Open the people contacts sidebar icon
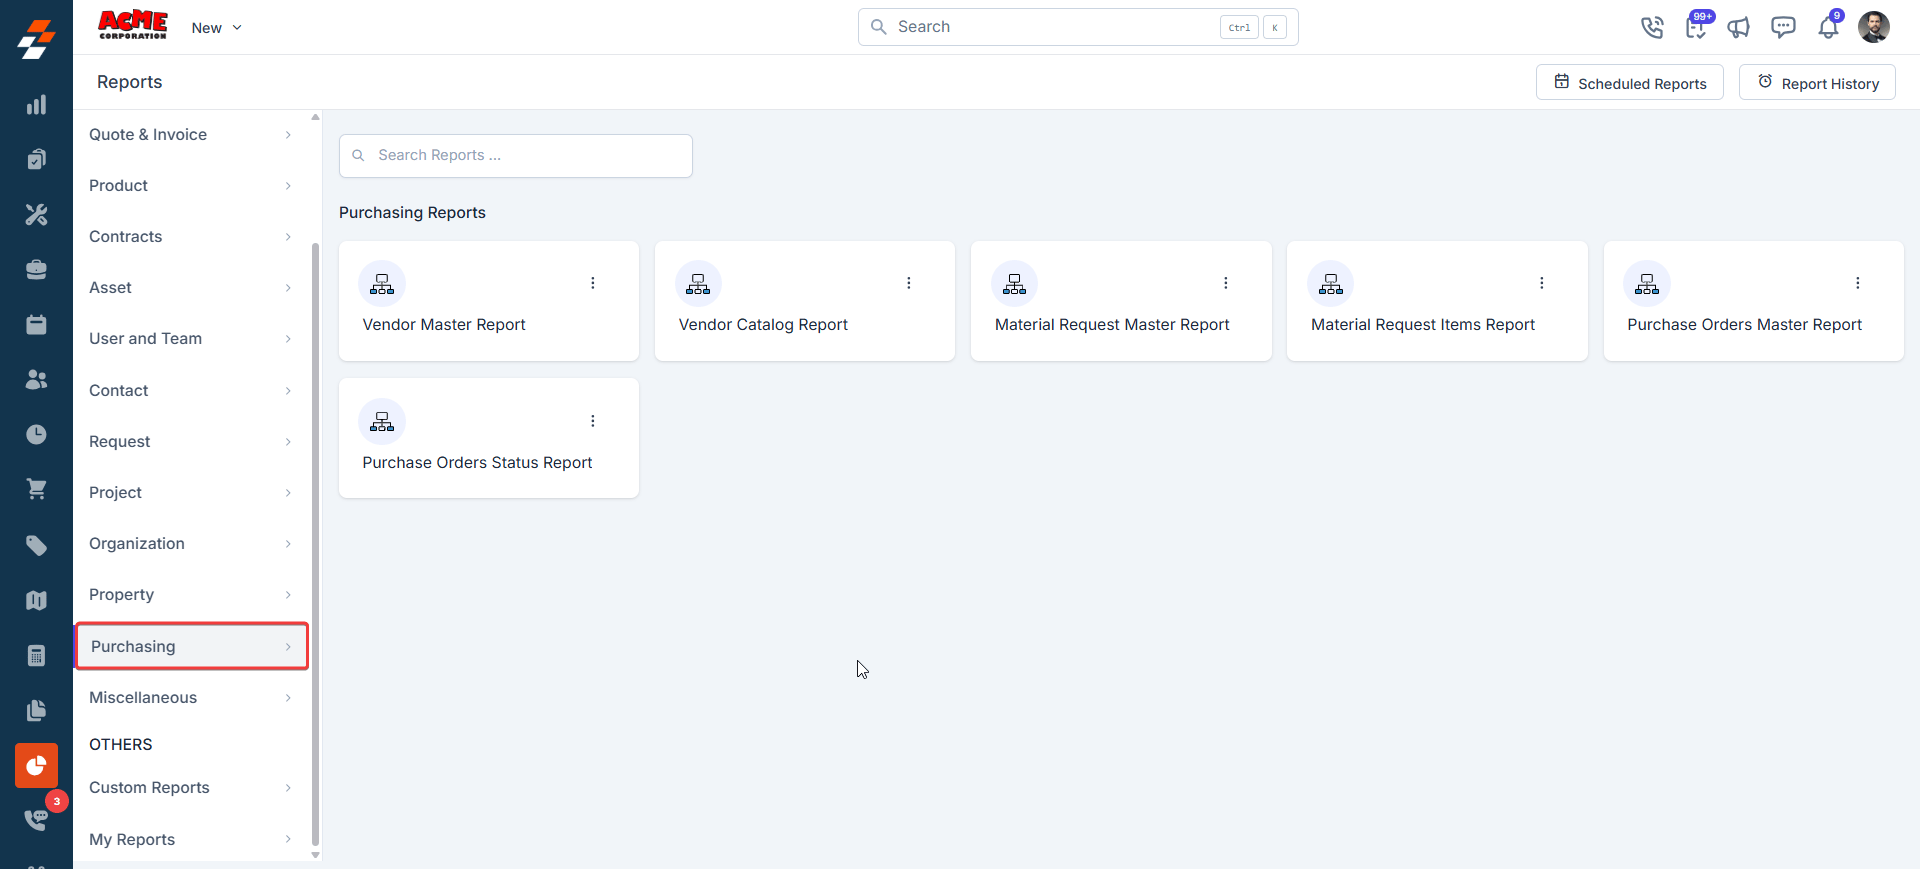Viewport: 1920px width, 869px height. [36, 379]
